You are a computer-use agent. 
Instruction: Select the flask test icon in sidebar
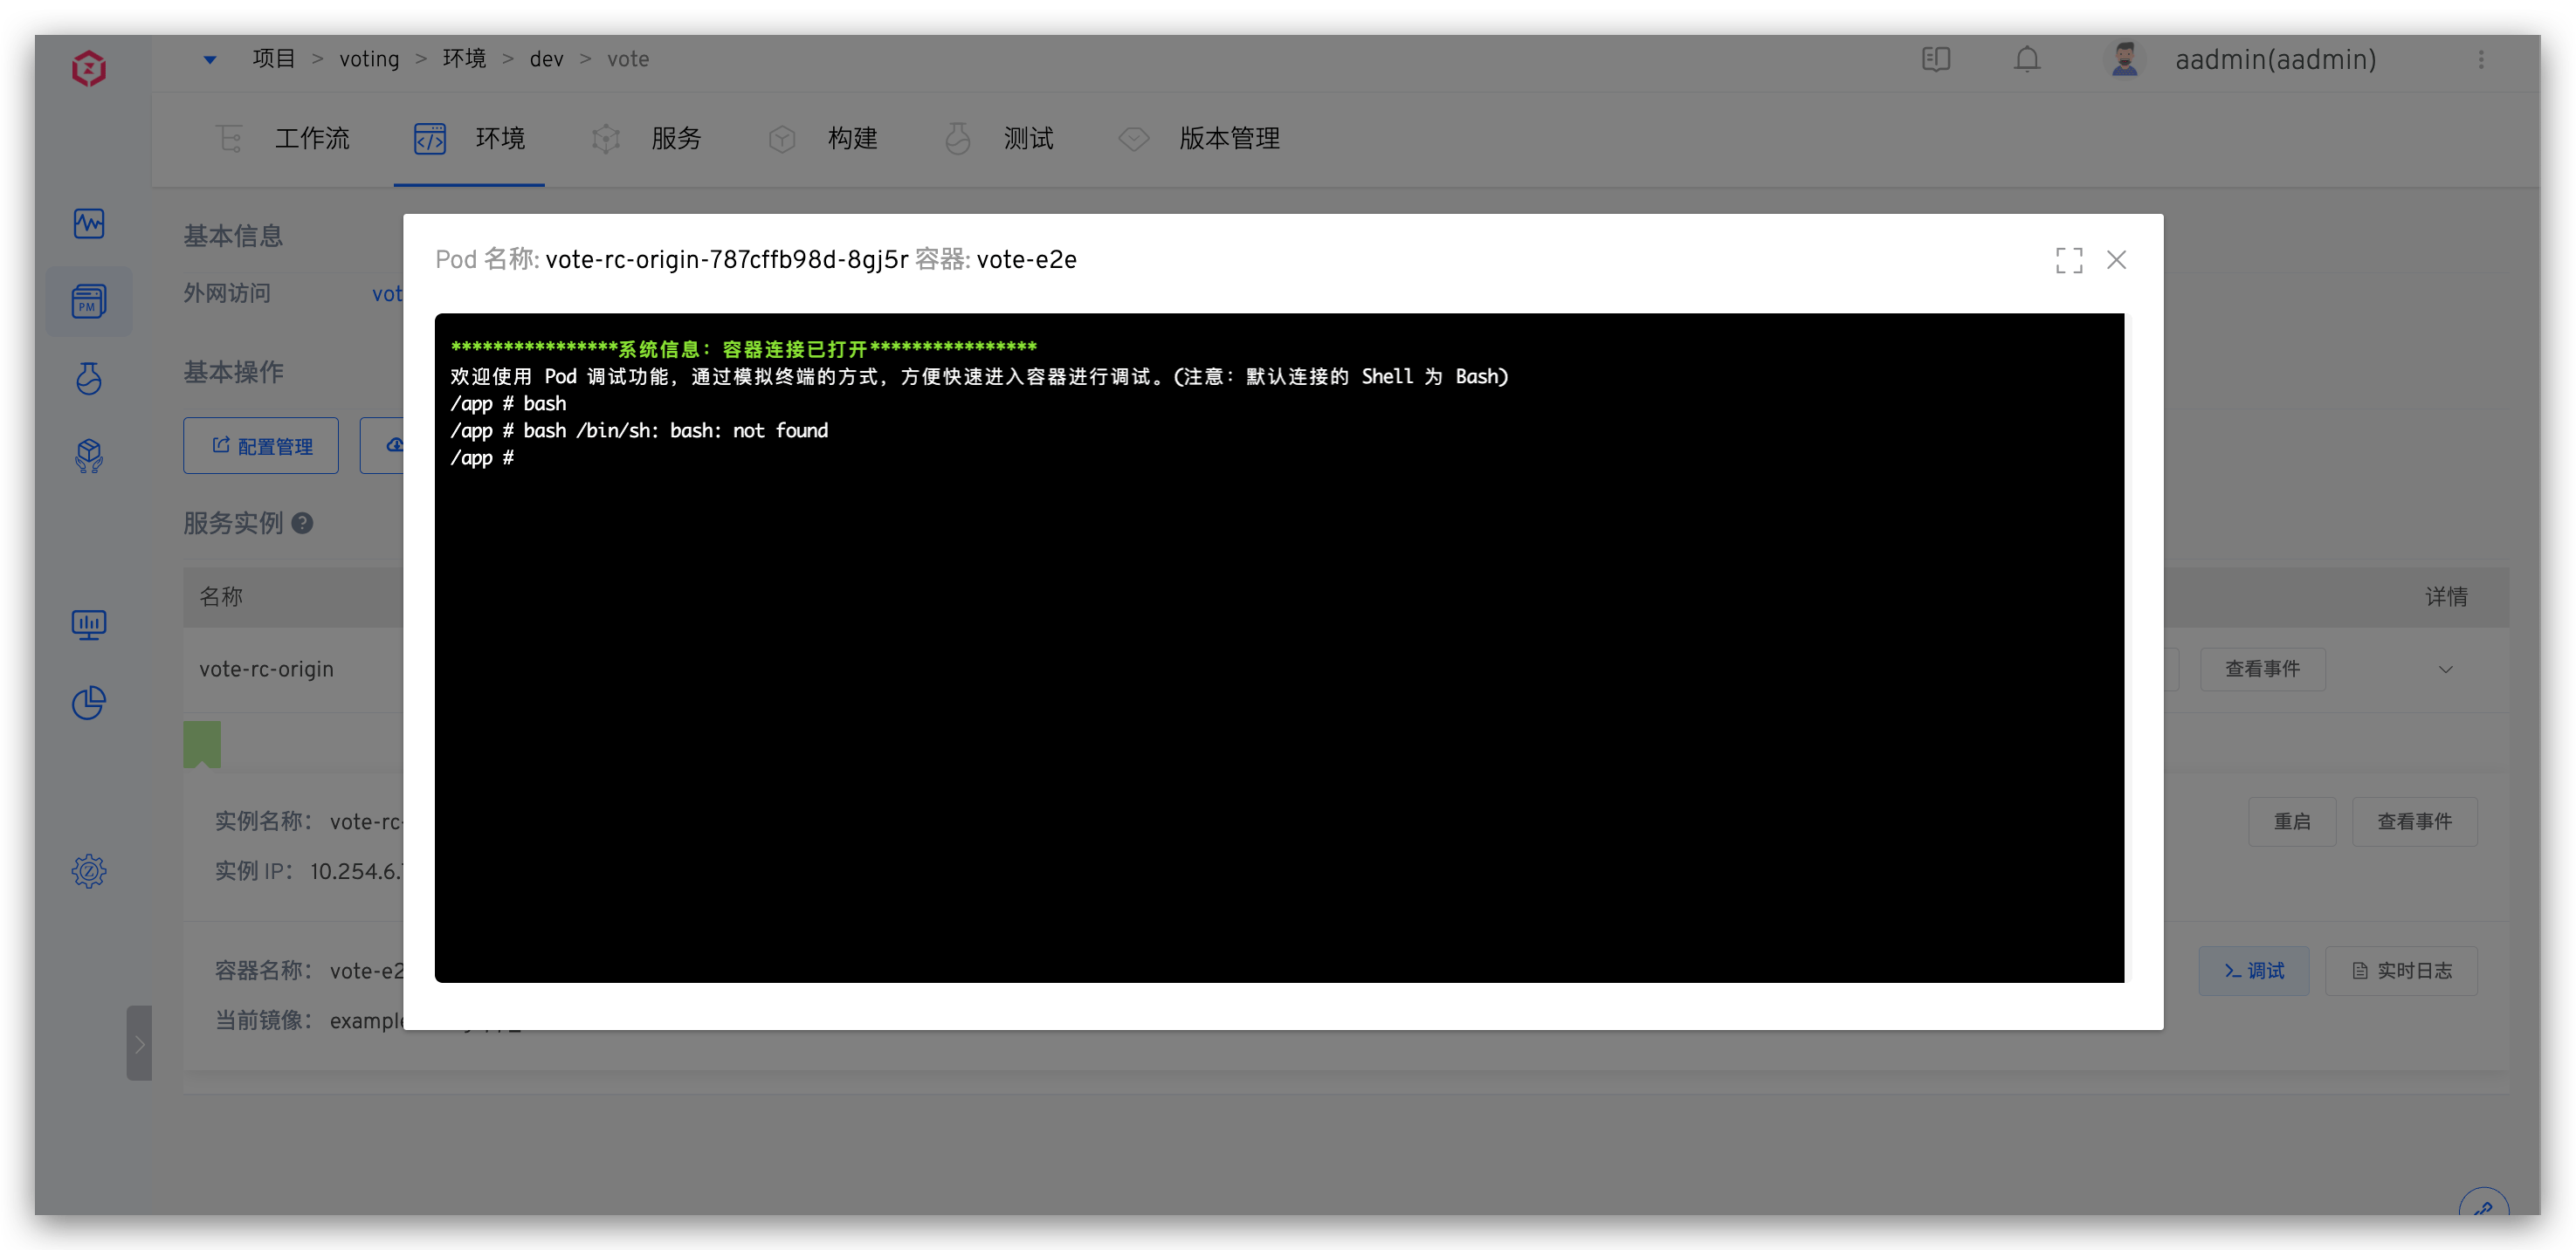pyautogui.click(x=89, y=378)
